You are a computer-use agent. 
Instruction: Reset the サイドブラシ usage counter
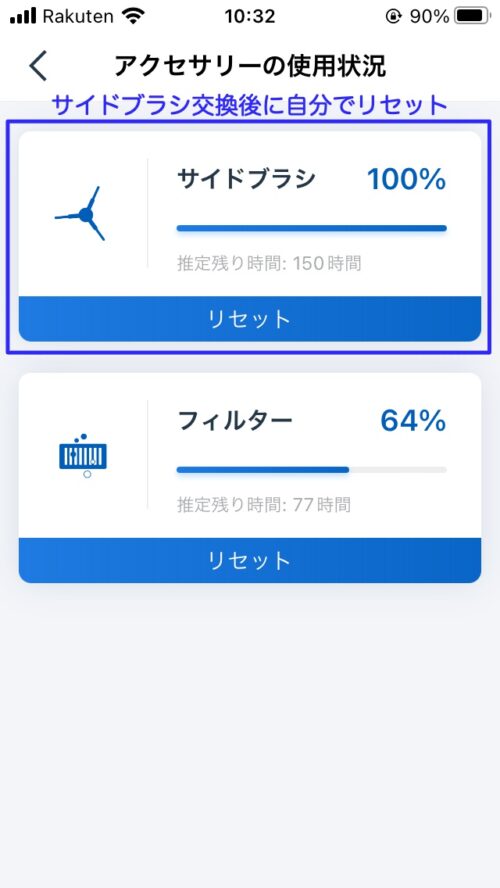[x=250, y=319]
